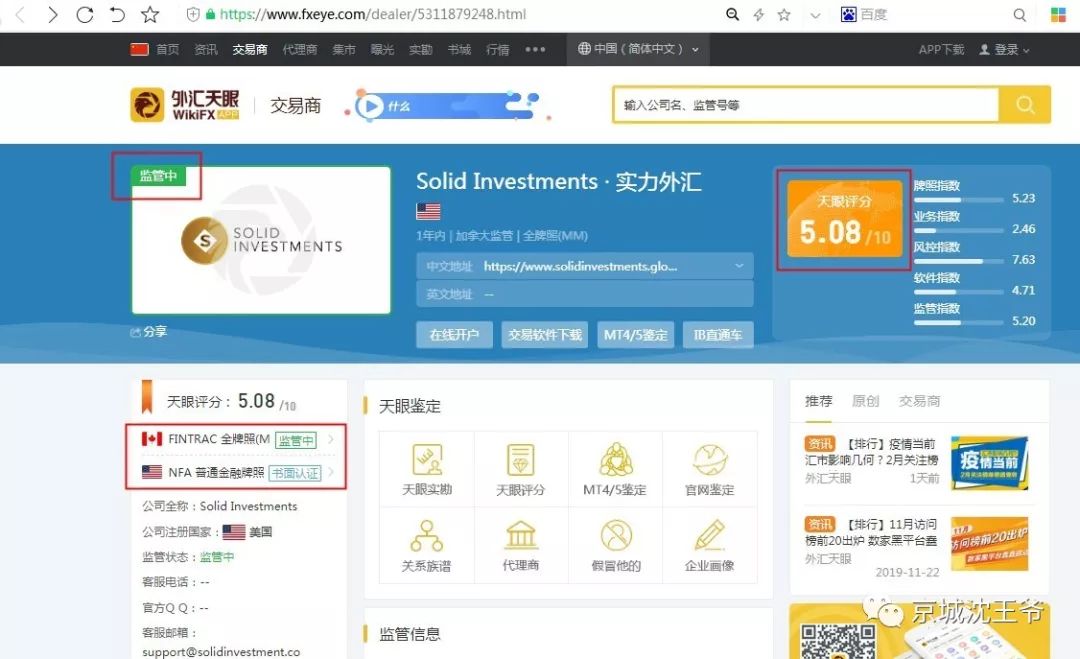Go back with the browser back arrow

(x=20, y=14)
